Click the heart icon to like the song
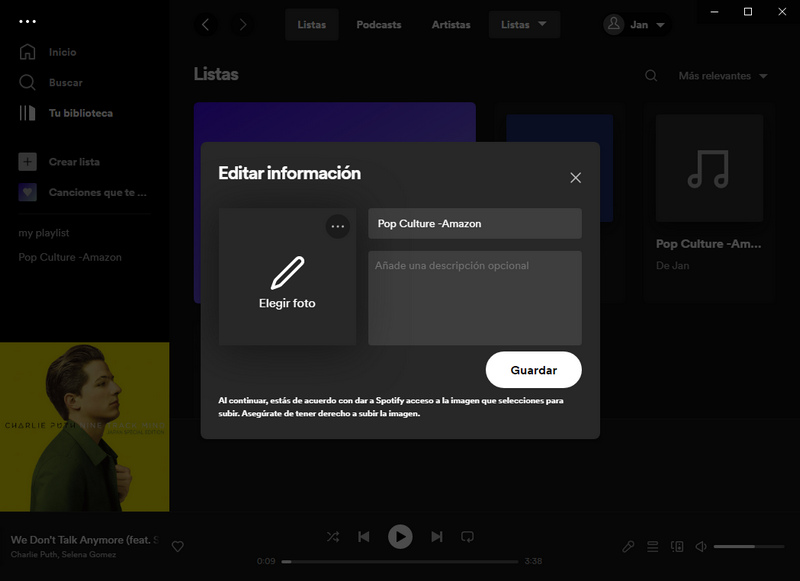This screenshot has height=581, width=800. (x=178, y=546)
